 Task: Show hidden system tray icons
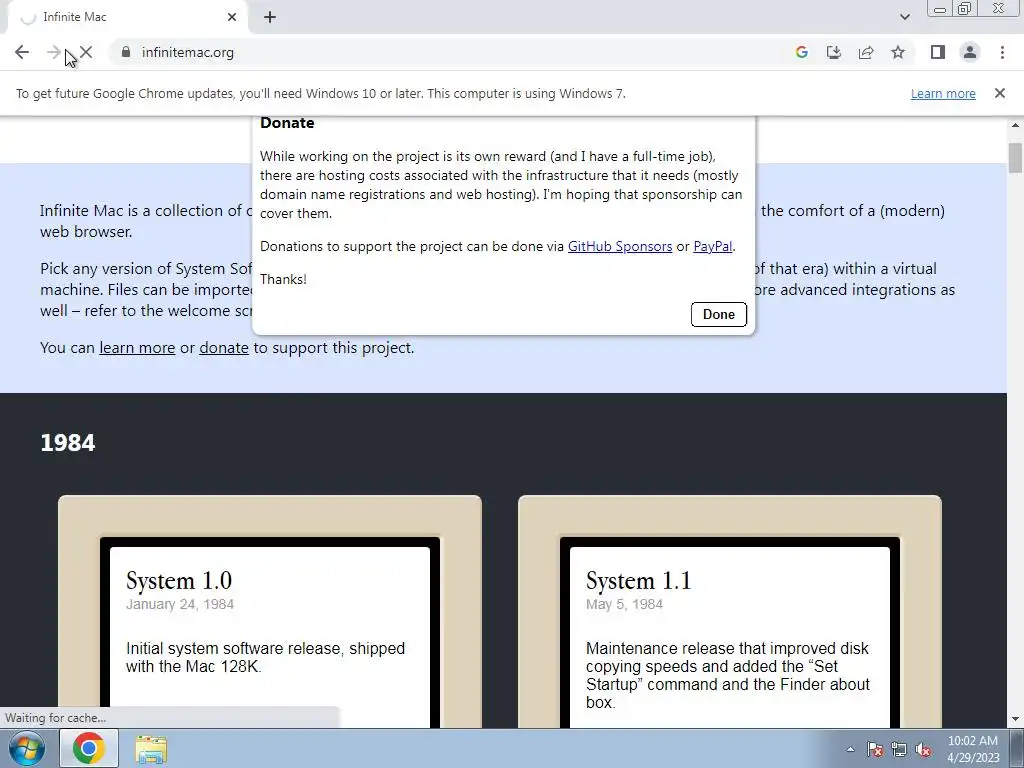click(850, 749)
